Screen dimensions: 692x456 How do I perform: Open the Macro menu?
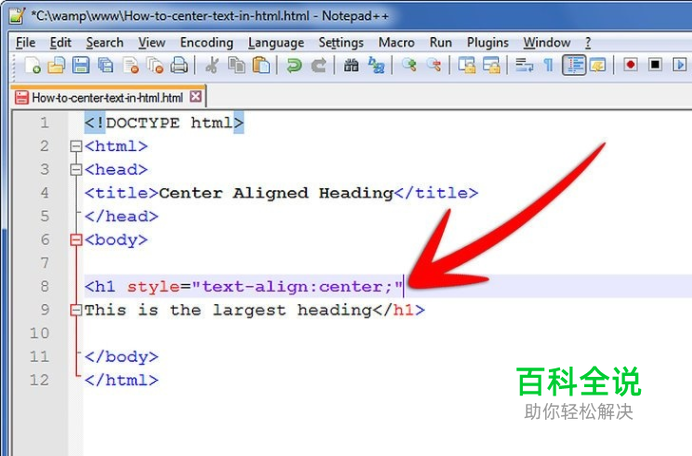coord(396,43)
